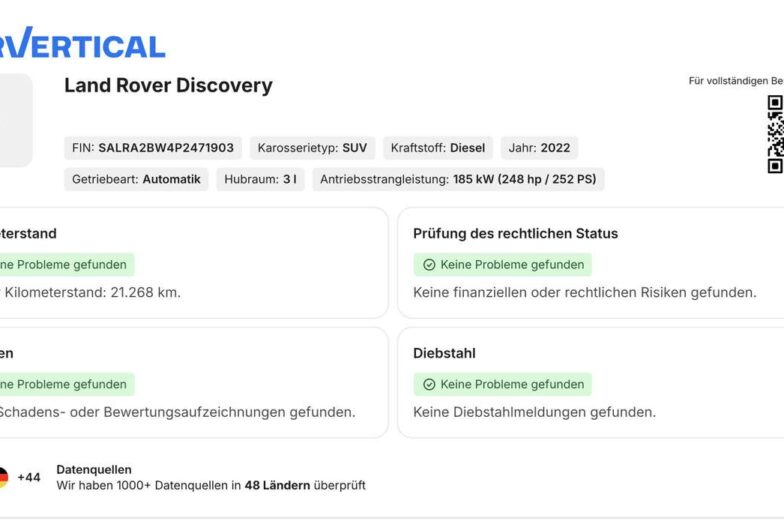Click Keine Probleme gefunden badge under Diebstahl

(502, 384)
